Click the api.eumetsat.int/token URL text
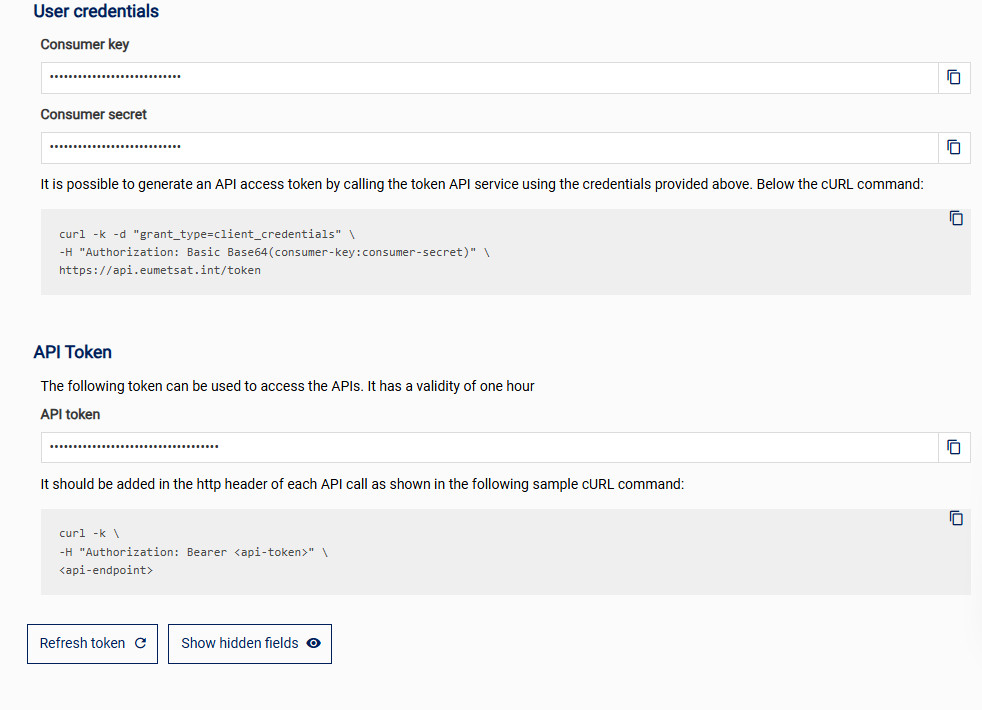The height and width of the screenshot is (710, 982). 160,270
